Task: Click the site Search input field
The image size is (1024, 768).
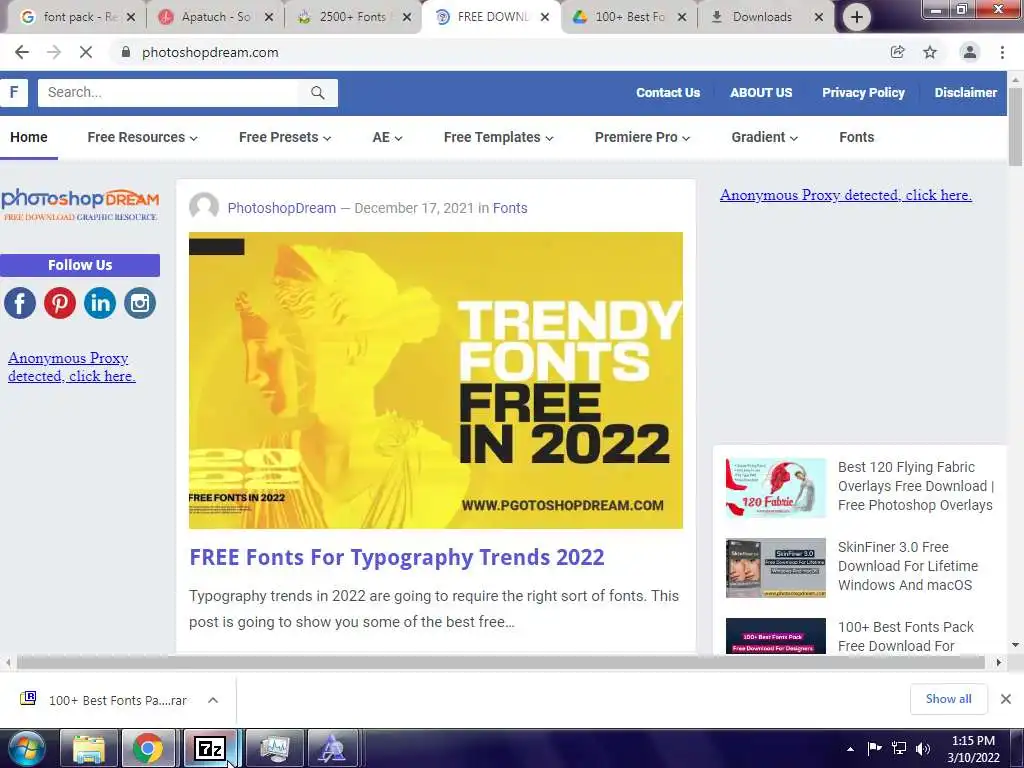Action: tap(168, 93)
